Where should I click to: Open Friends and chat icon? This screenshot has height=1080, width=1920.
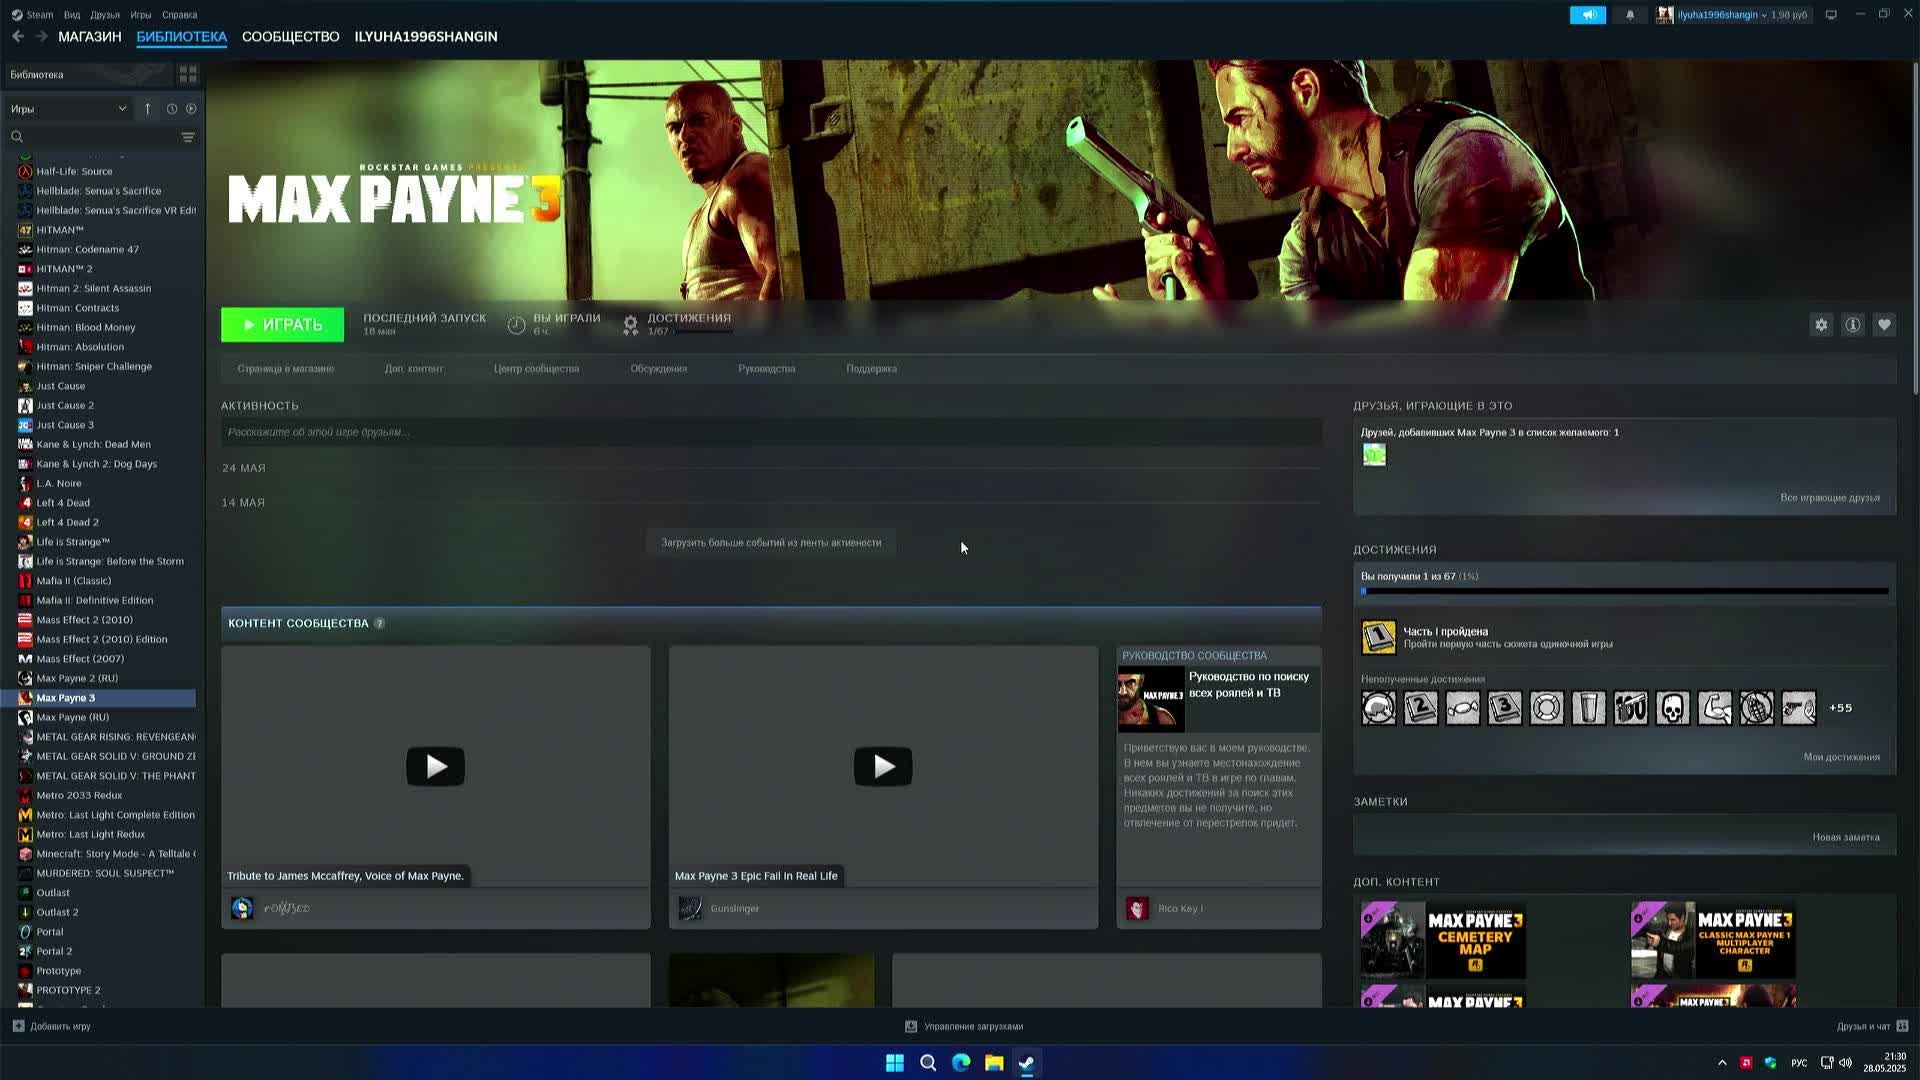pos(1902,1026)
